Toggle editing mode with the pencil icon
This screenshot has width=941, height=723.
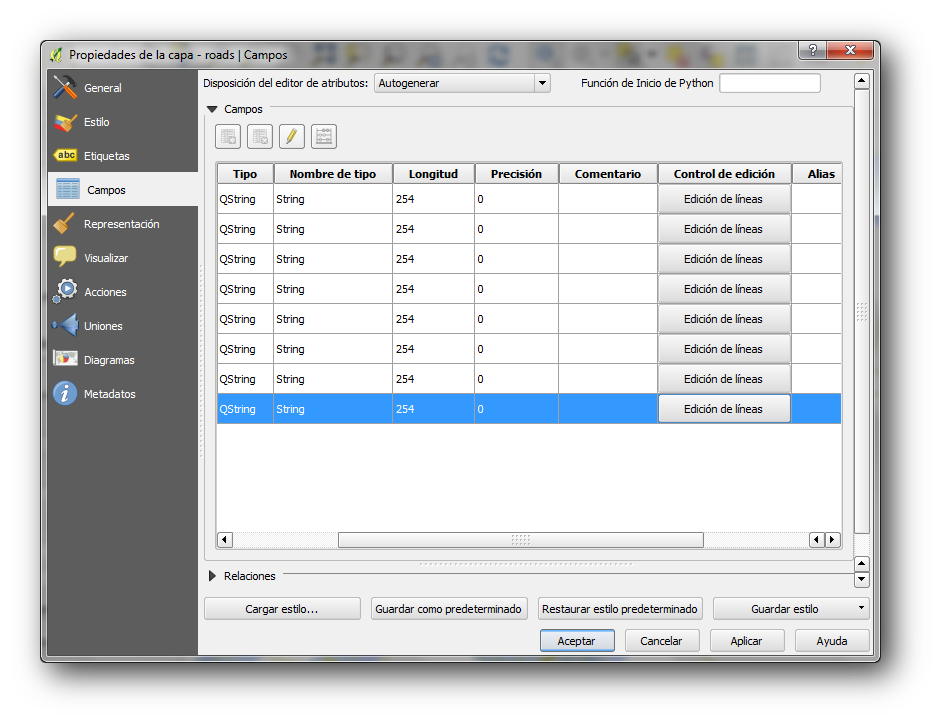292,136
